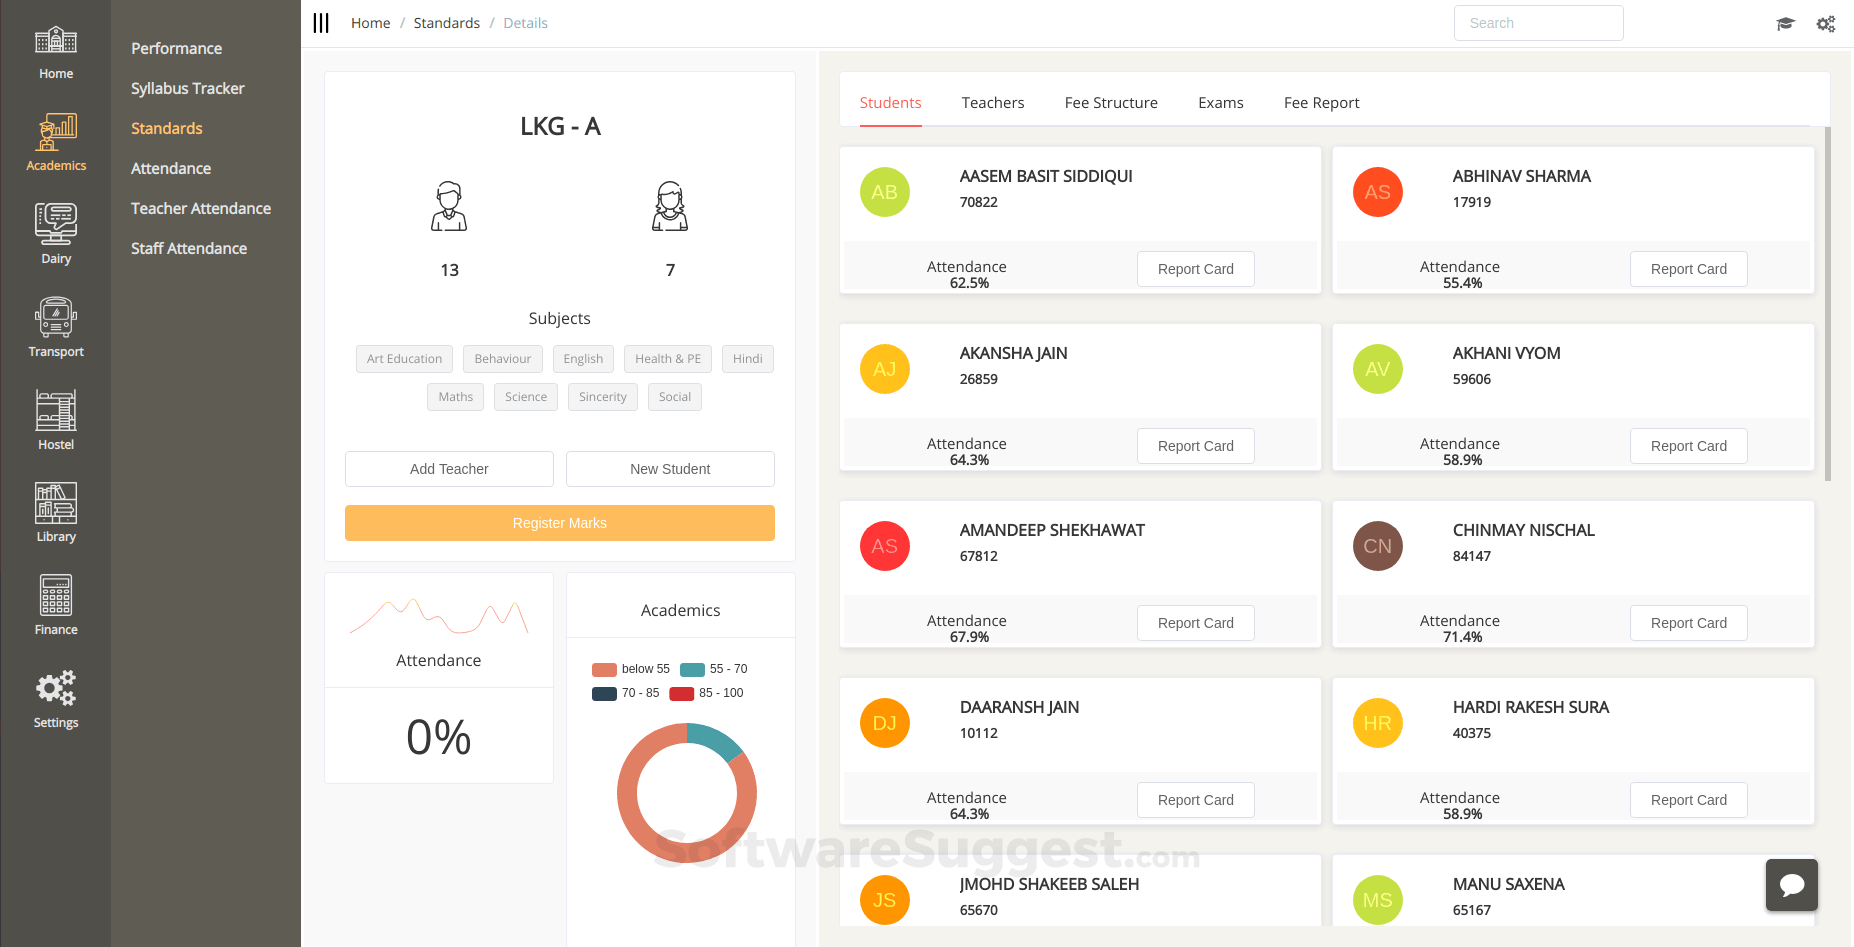Switch to the Teachers tab
Image resolution: width=1854 pixels, height=947 pixels.
pyautogui.click(x=993, y=103)
